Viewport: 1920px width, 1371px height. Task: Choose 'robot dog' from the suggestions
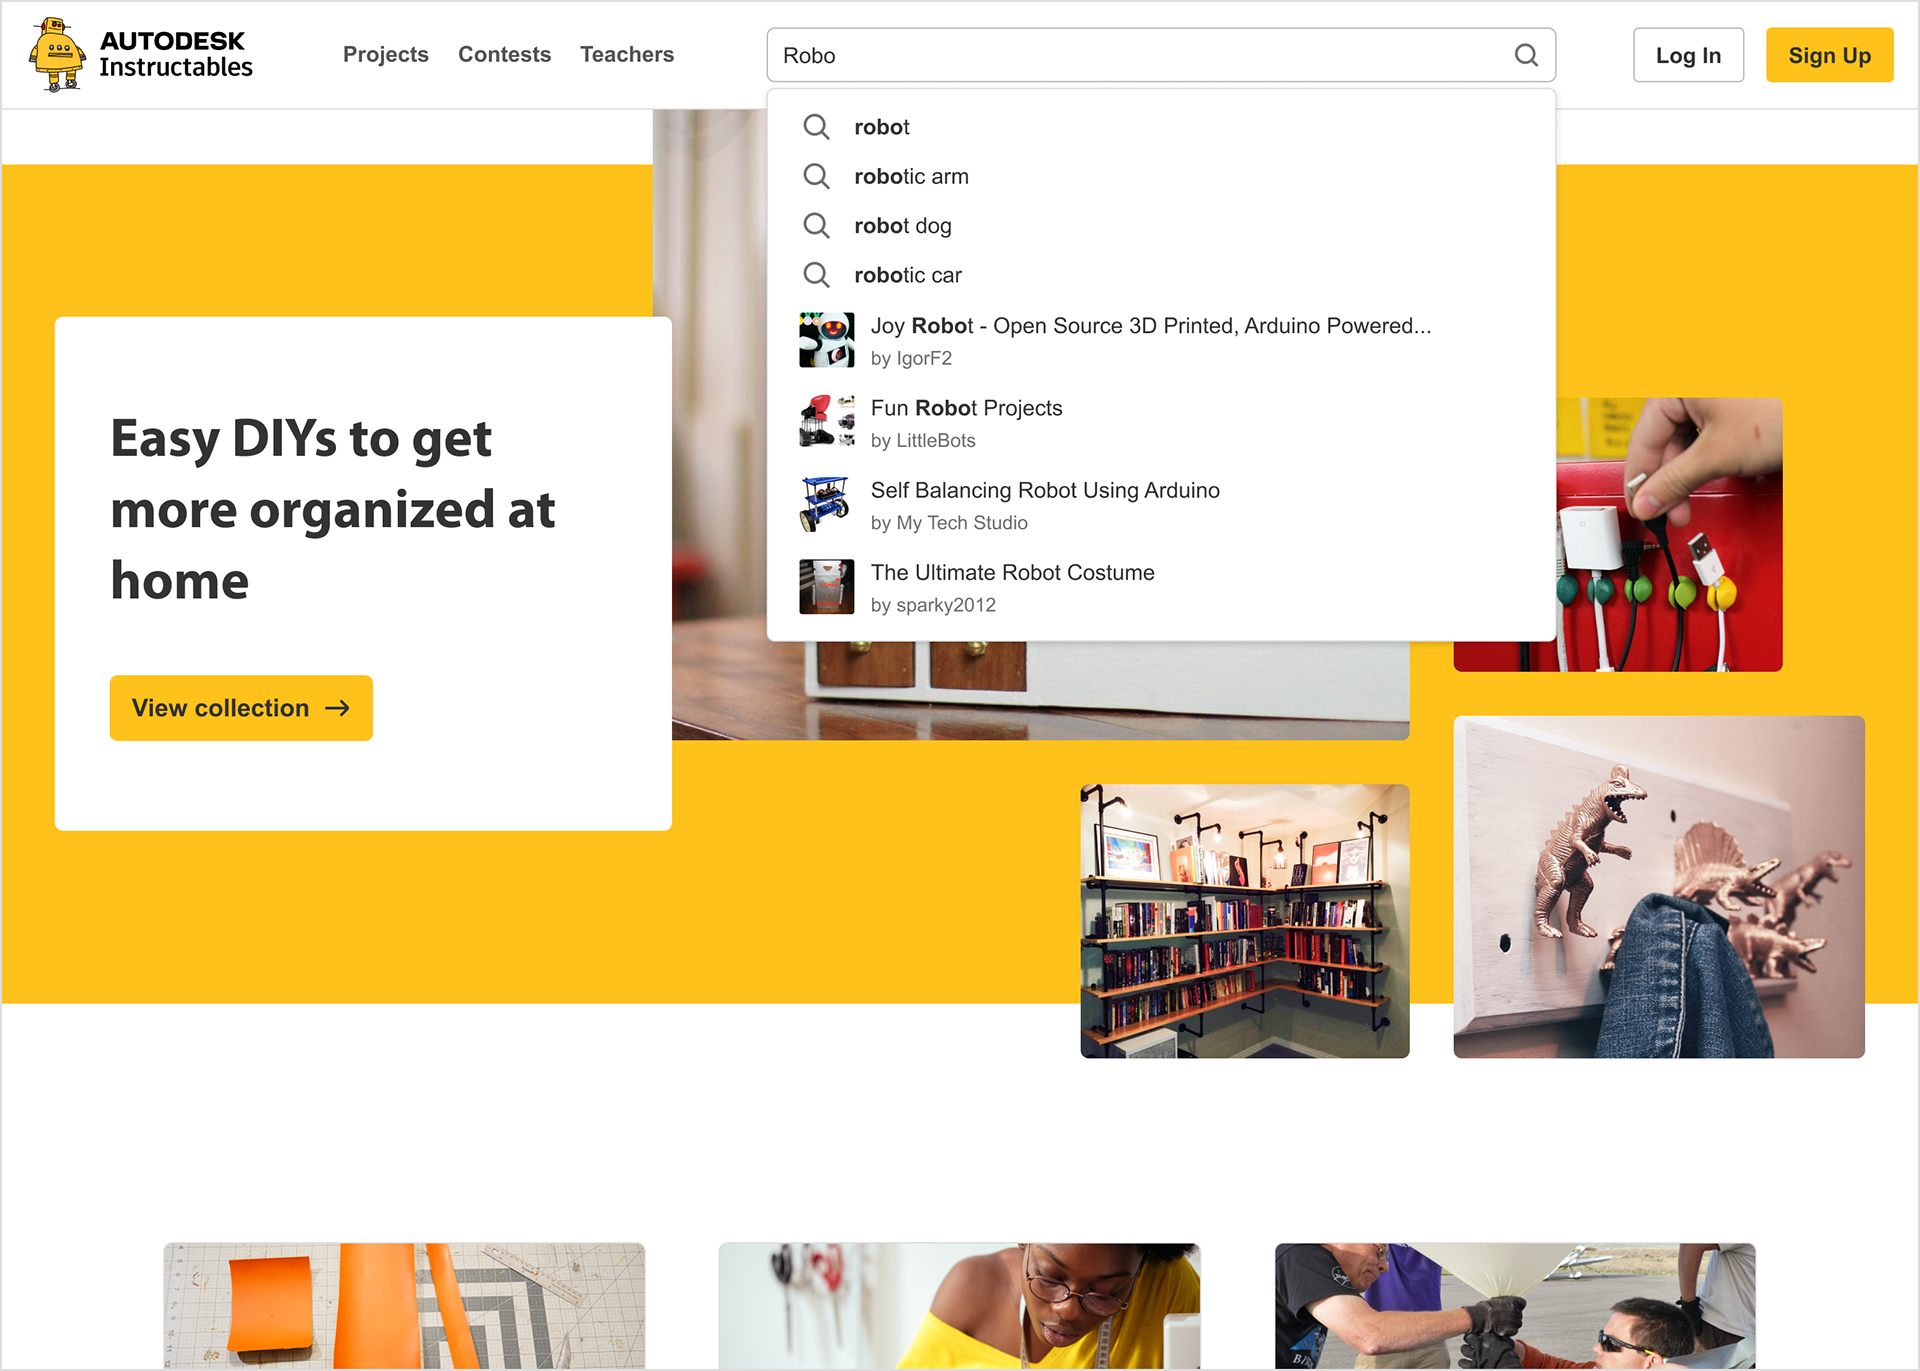click(1161, 225)
